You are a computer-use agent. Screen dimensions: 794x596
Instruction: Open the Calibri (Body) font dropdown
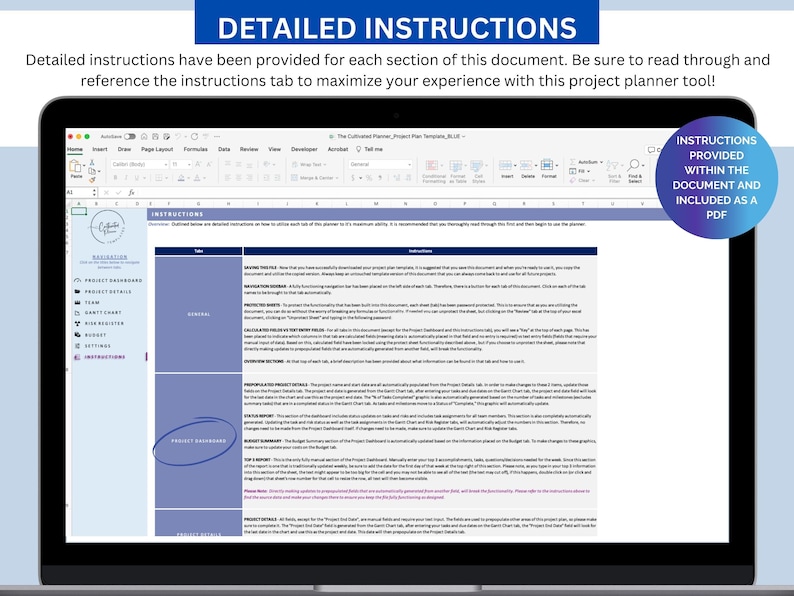click(139, 165)
